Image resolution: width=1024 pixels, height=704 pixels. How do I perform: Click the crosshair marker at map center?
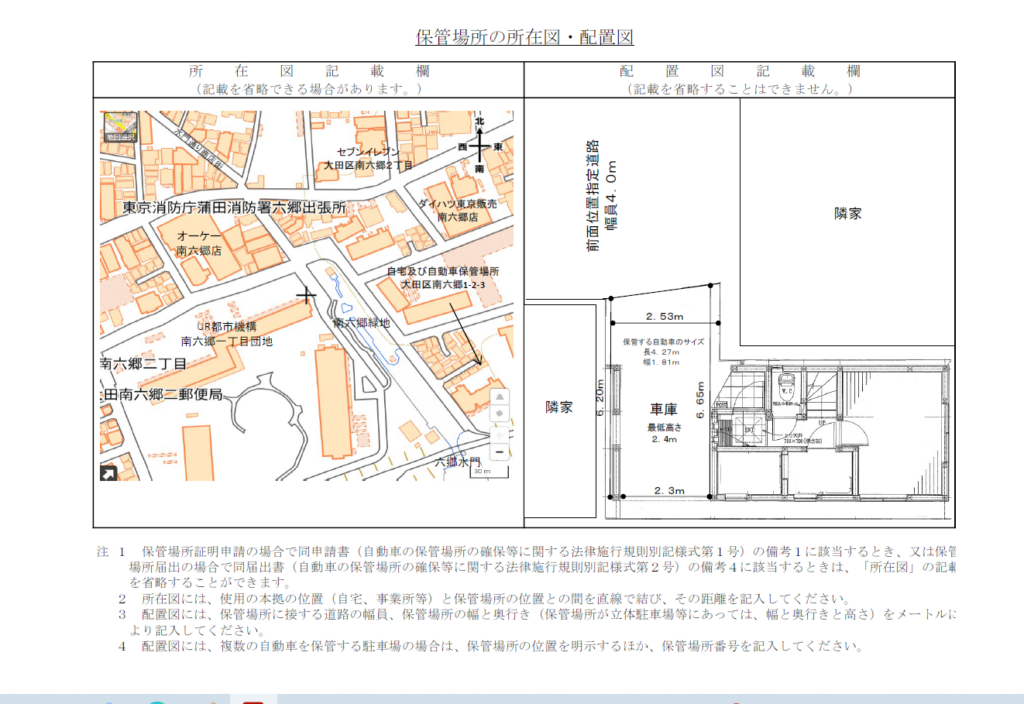click(x=307, y=296)
